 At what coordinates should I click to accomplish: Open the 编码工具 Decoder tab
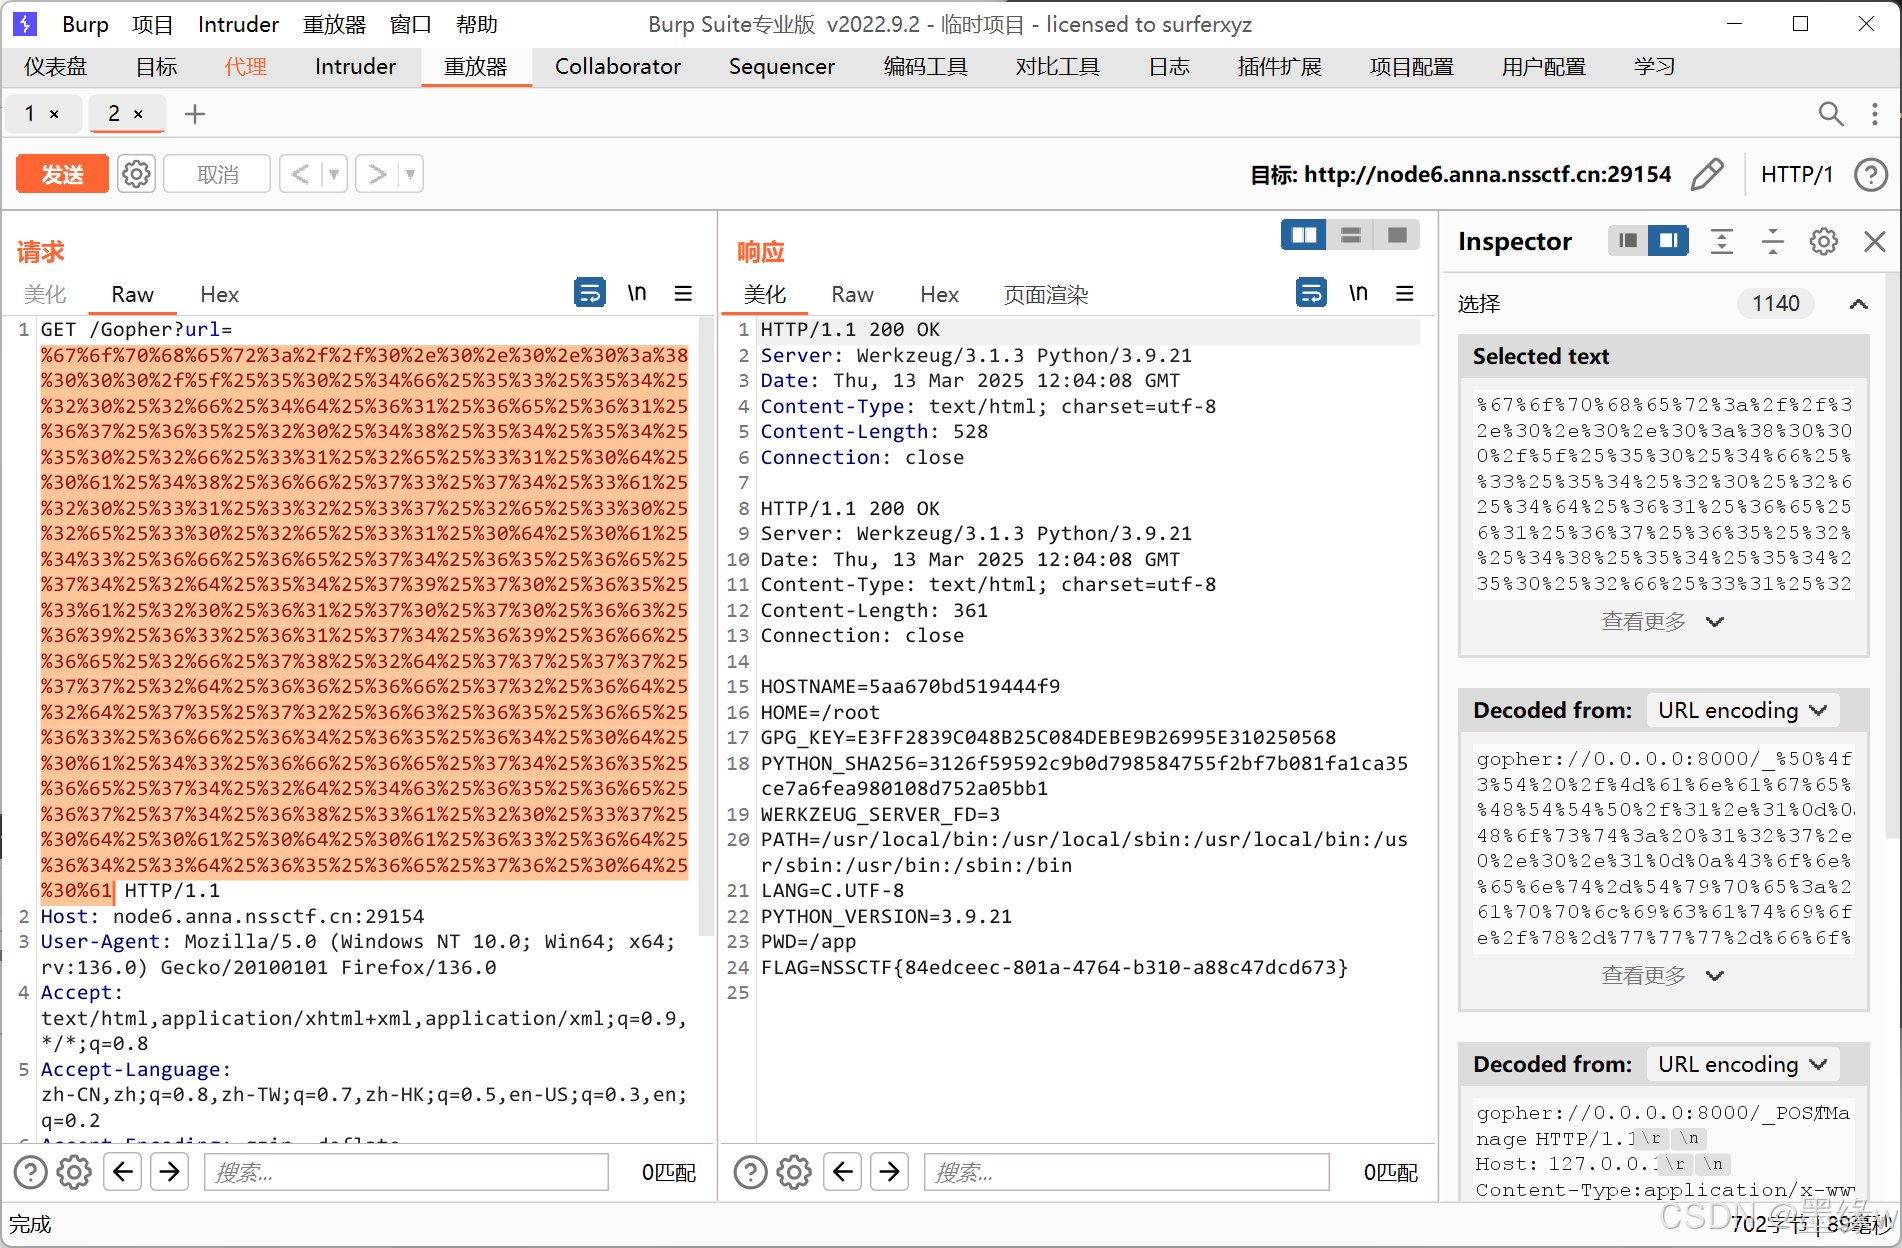[x=925, y=67]
